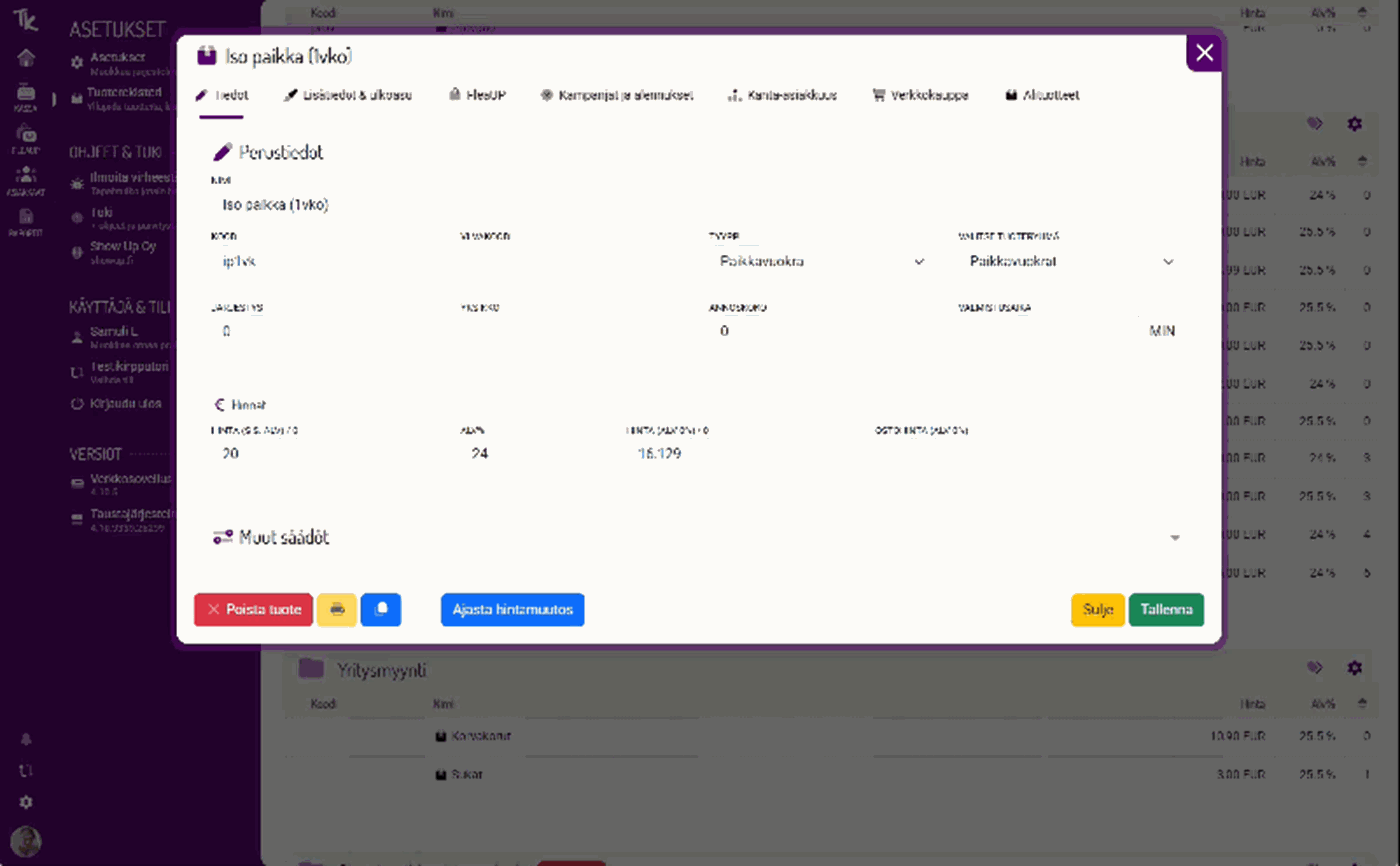1400x866 pixels.
Task: Open the Kassa icon in left sidebar
Action: pyautogui.click(x=27, y=95)
